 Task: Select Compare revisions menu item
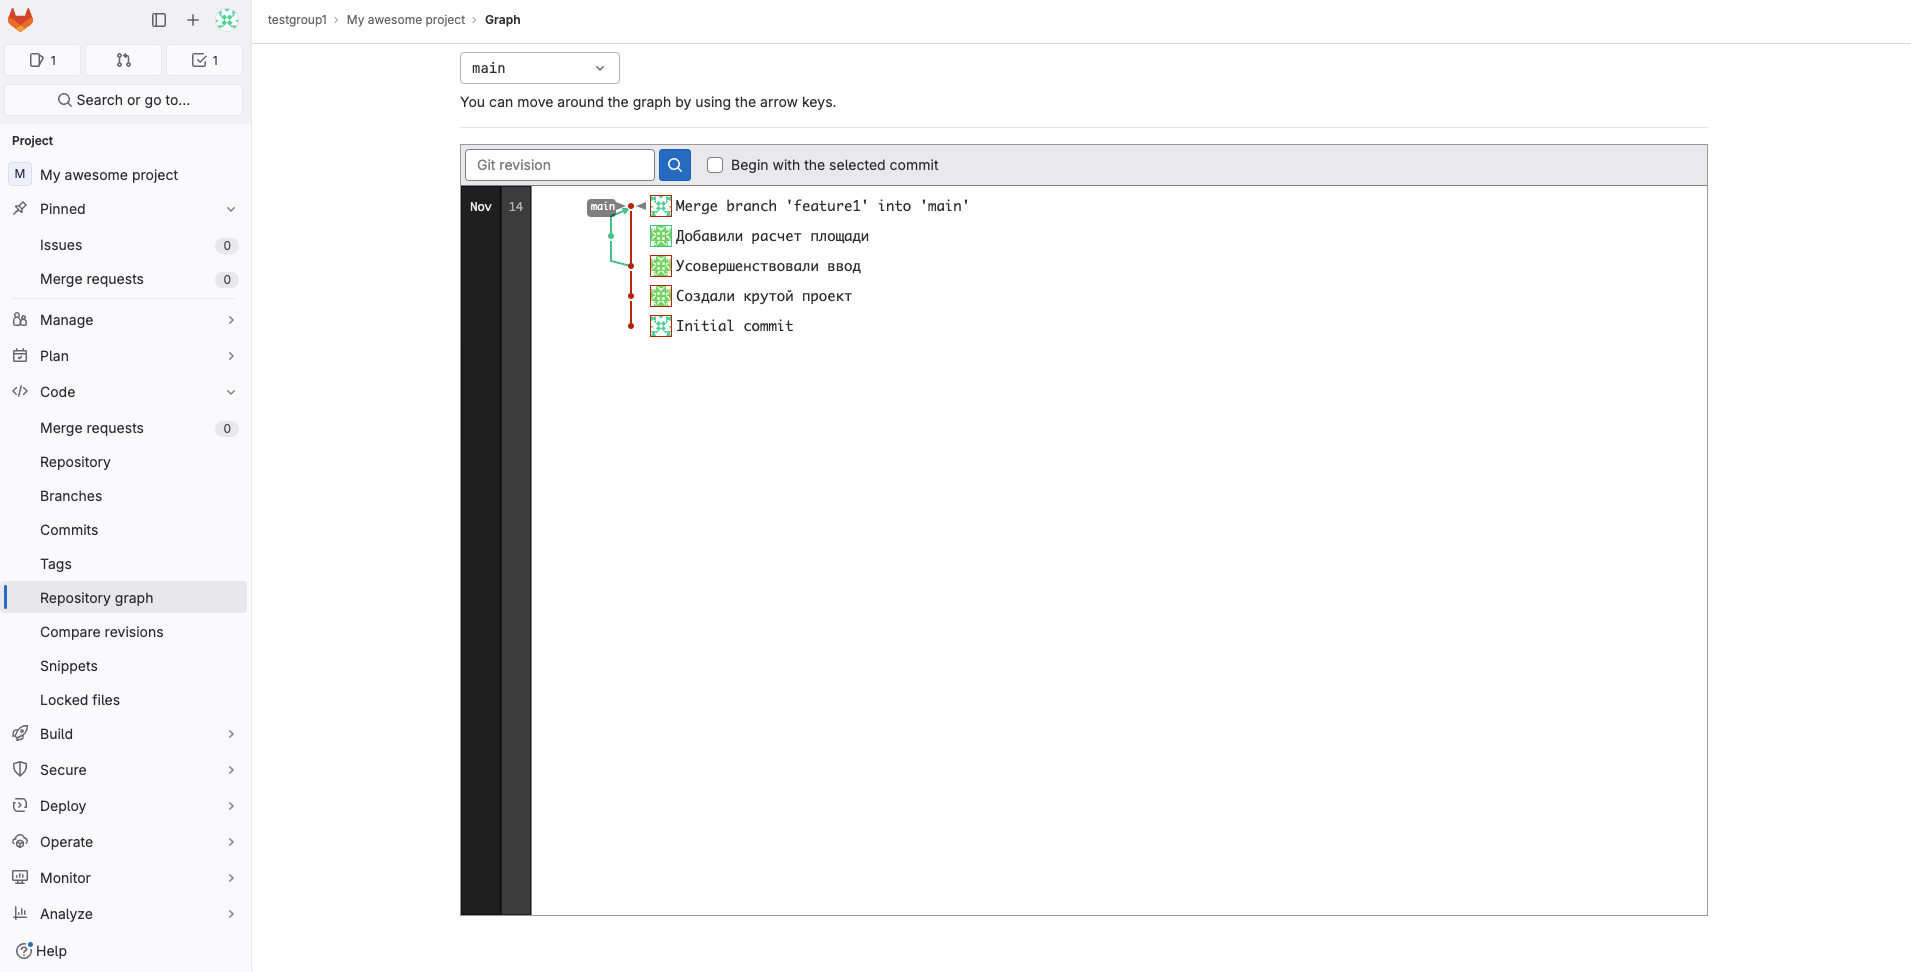101,632
